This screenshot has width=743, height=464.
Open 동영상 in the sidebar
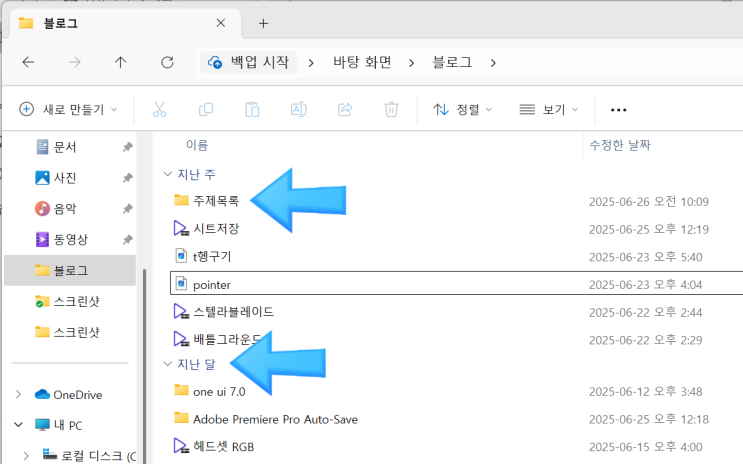coord(71,239)
